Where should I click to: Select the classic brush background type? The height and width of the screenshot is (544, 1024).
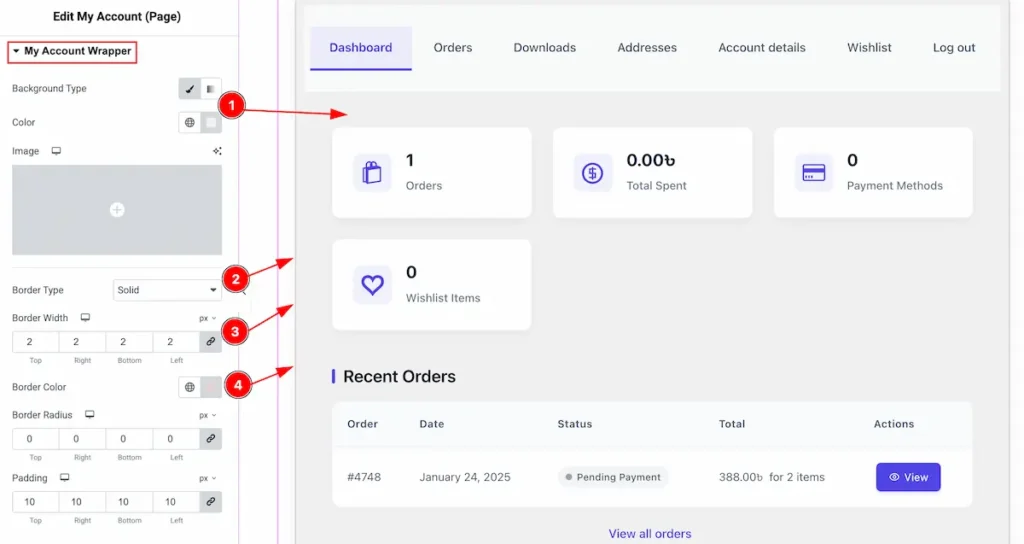[190, 89]
